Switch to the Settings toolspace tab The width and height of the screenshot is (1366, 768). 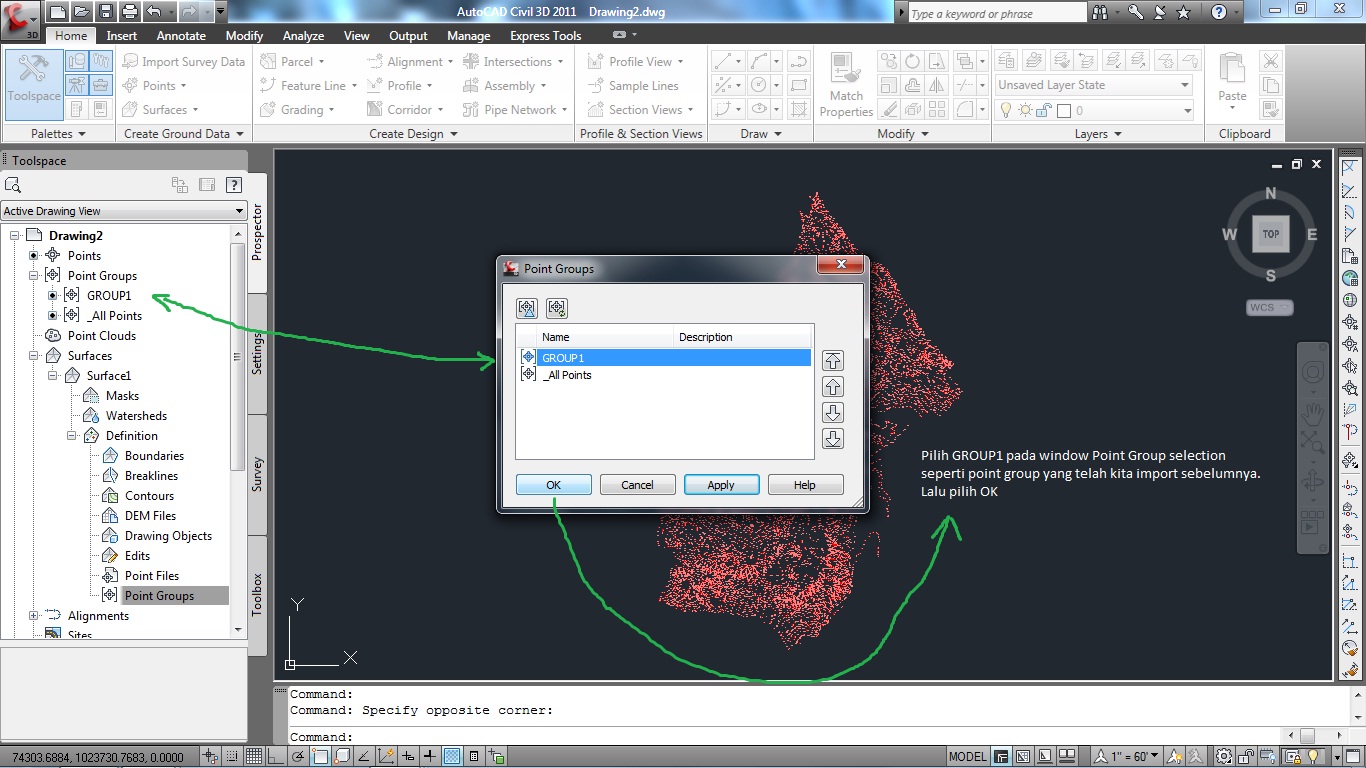[x=257, y=352]
